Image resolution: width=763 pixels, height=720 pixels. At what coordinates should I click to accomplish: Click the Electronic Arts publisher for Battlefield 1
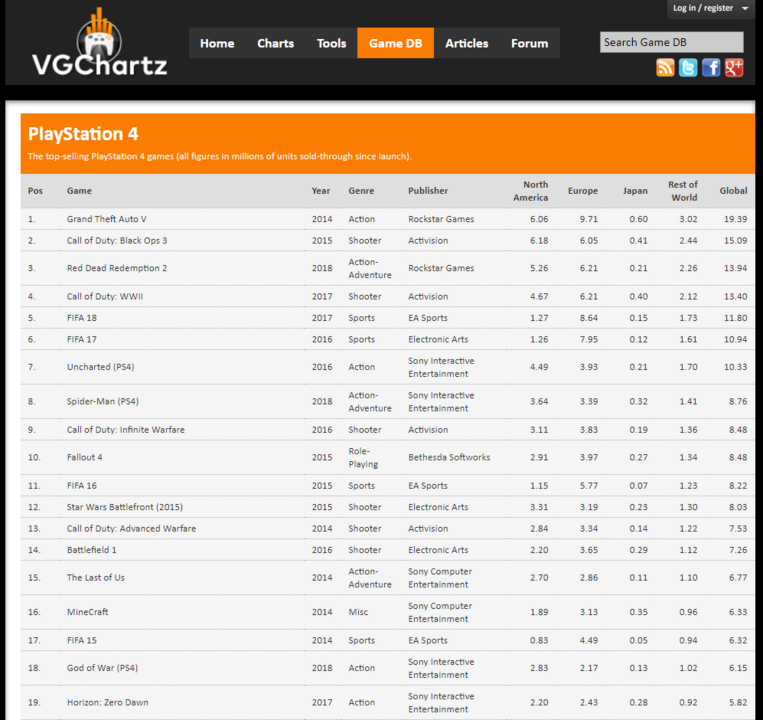(x=438, y=550)
